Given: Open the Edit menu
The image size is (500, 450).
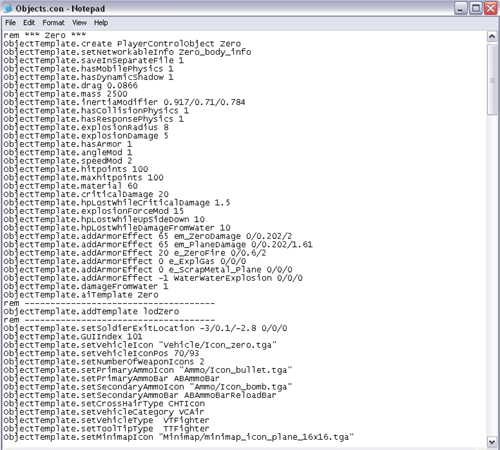Looking at the screenshot, I should (29, 23).
